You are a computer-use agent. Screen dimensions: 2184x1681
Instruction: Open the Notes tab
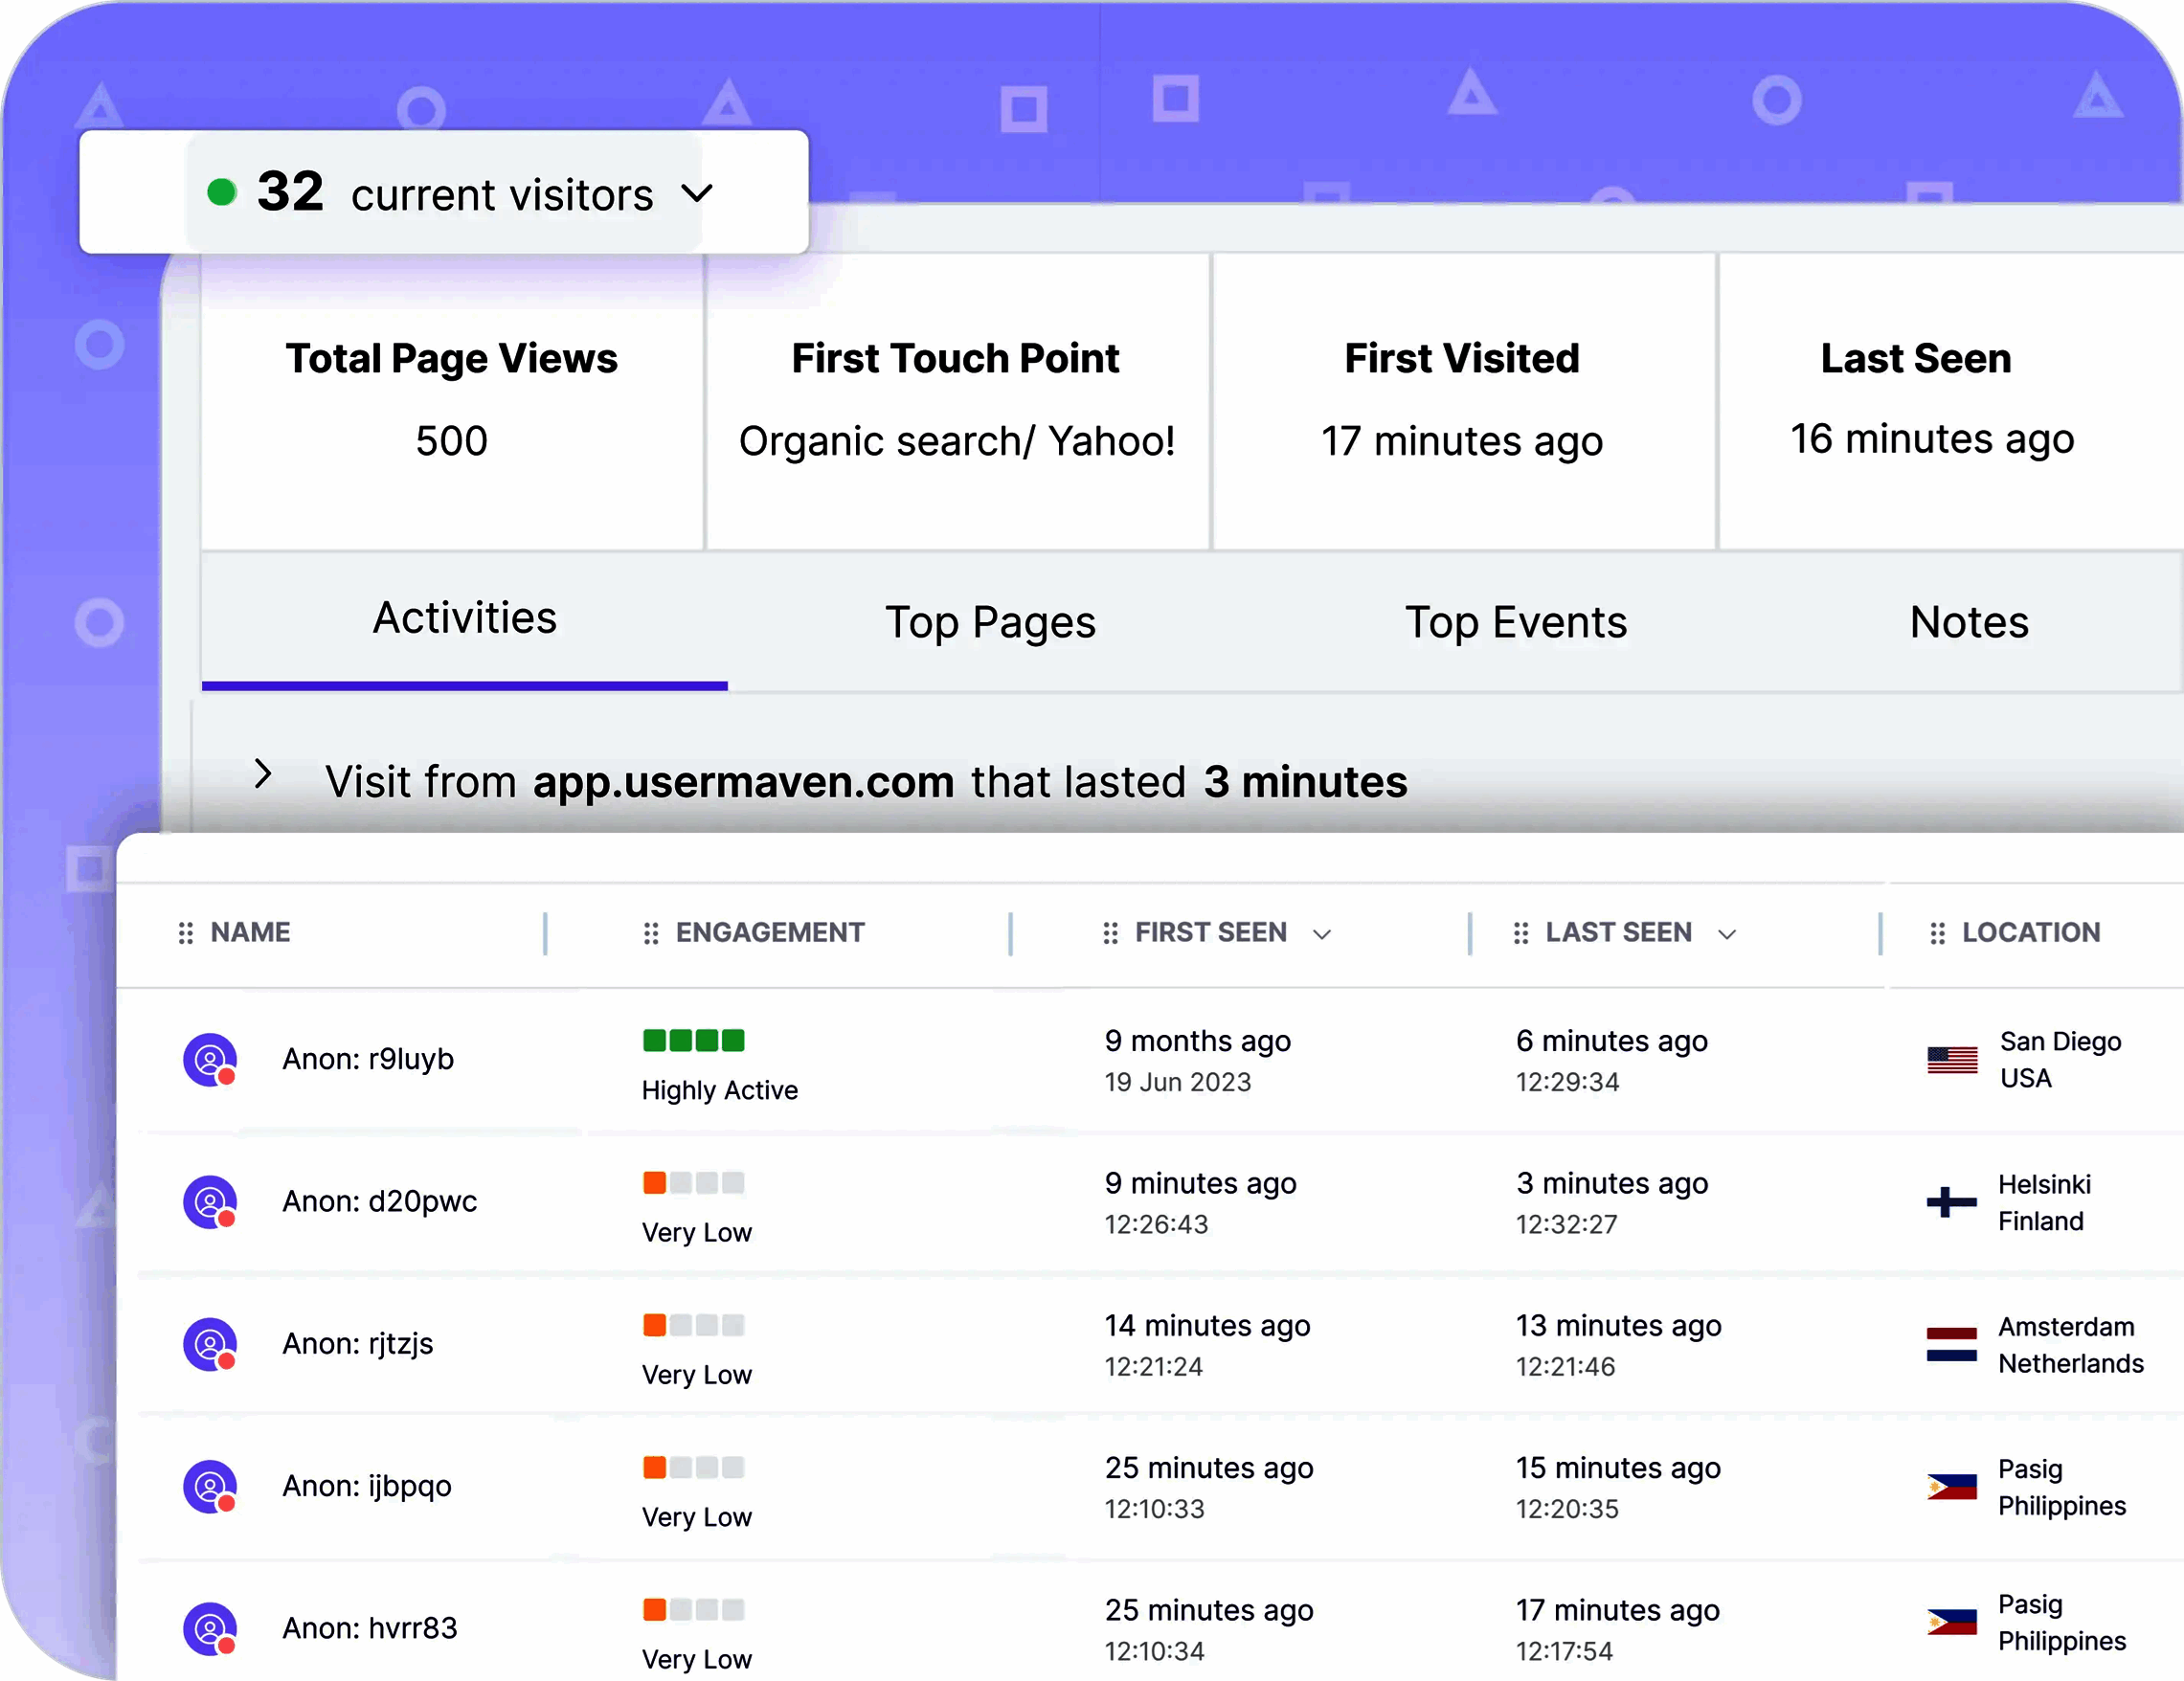(1968, 622)
